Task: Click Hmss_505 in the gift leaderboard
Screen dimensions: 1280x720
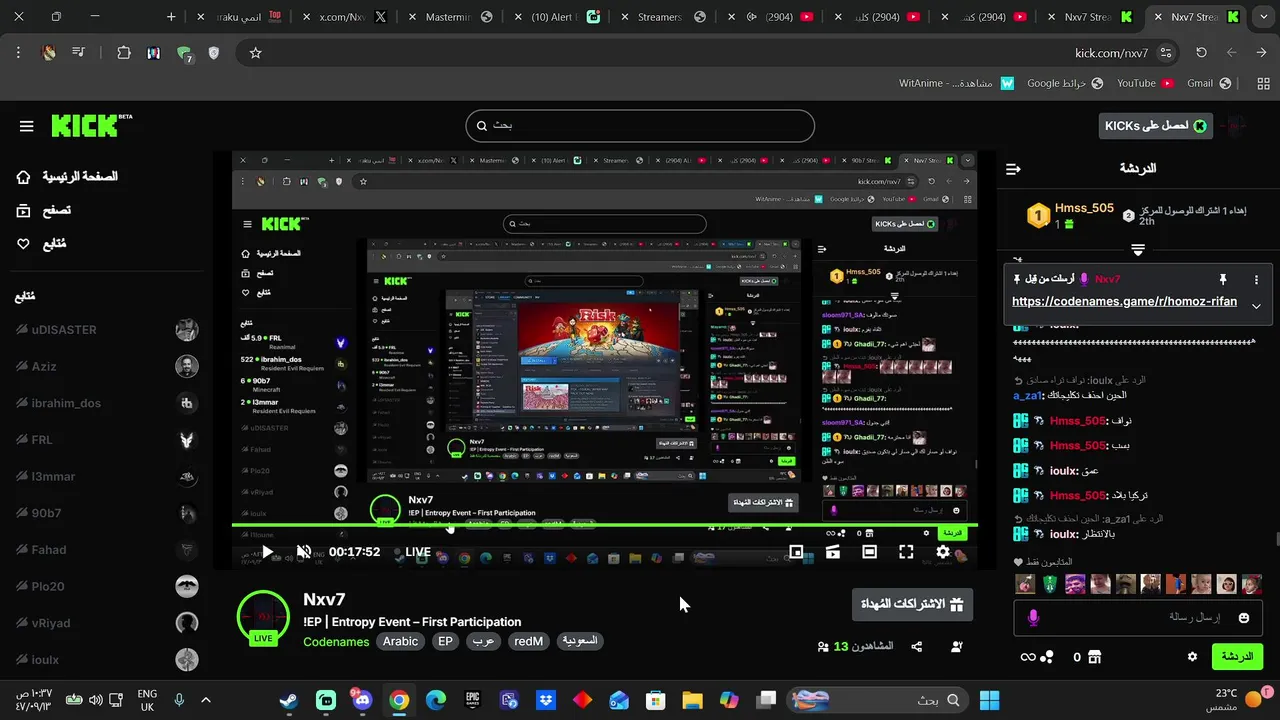Action: (1084, 208)
